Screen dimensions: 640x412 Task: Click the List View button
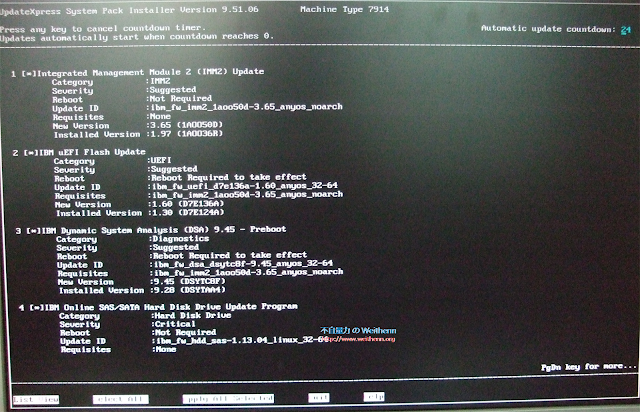point(36,399)
